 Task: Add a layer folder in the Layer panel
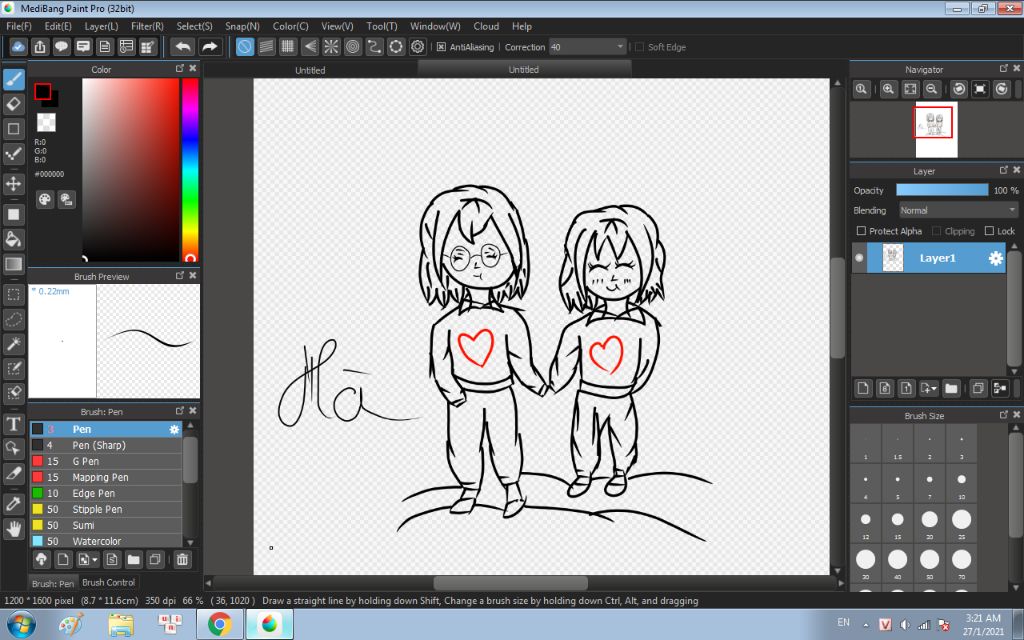tap(952, 389)
